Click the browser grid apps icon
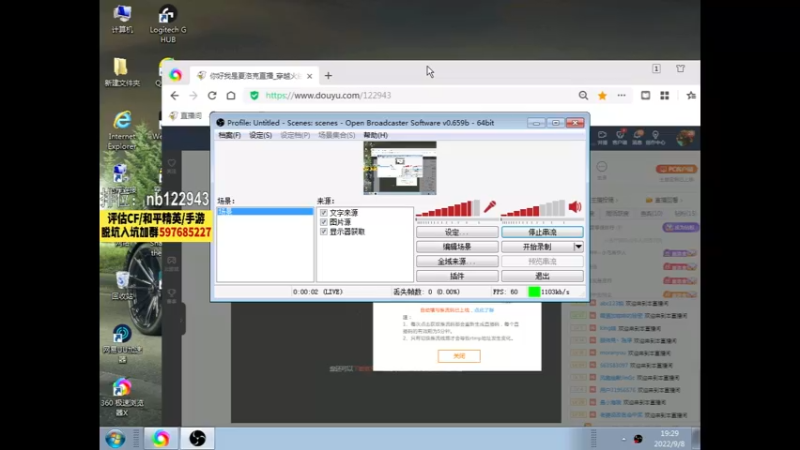 [664, 95]
